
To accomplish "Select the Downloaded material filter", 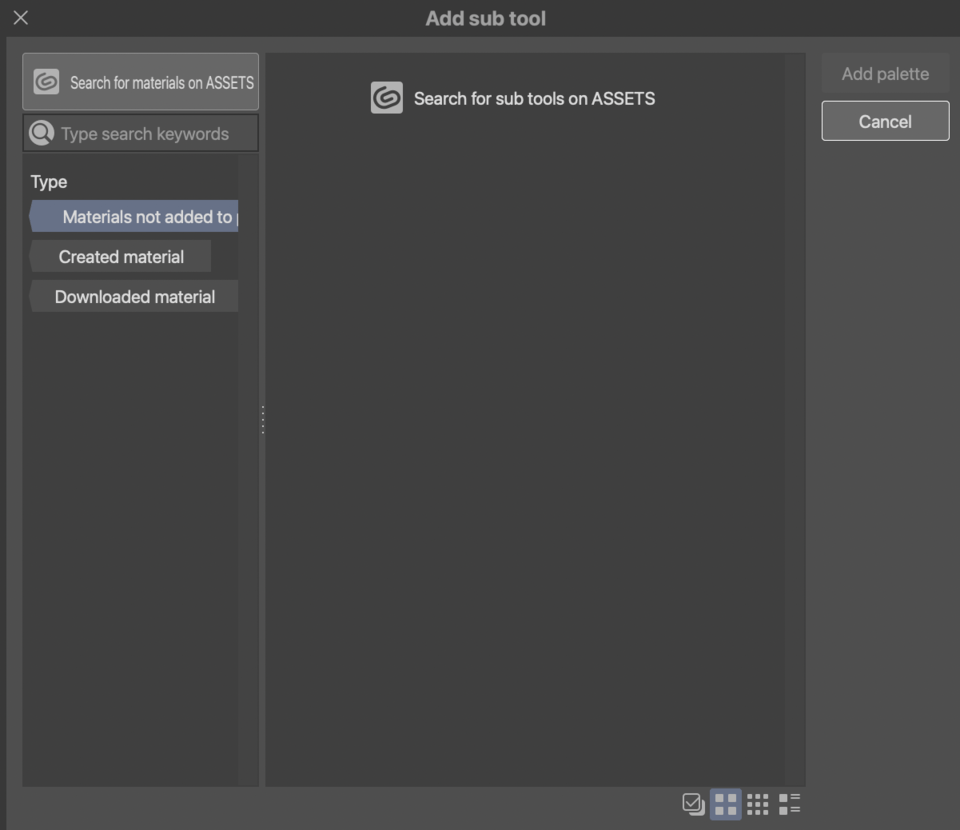I will [133, 297].
